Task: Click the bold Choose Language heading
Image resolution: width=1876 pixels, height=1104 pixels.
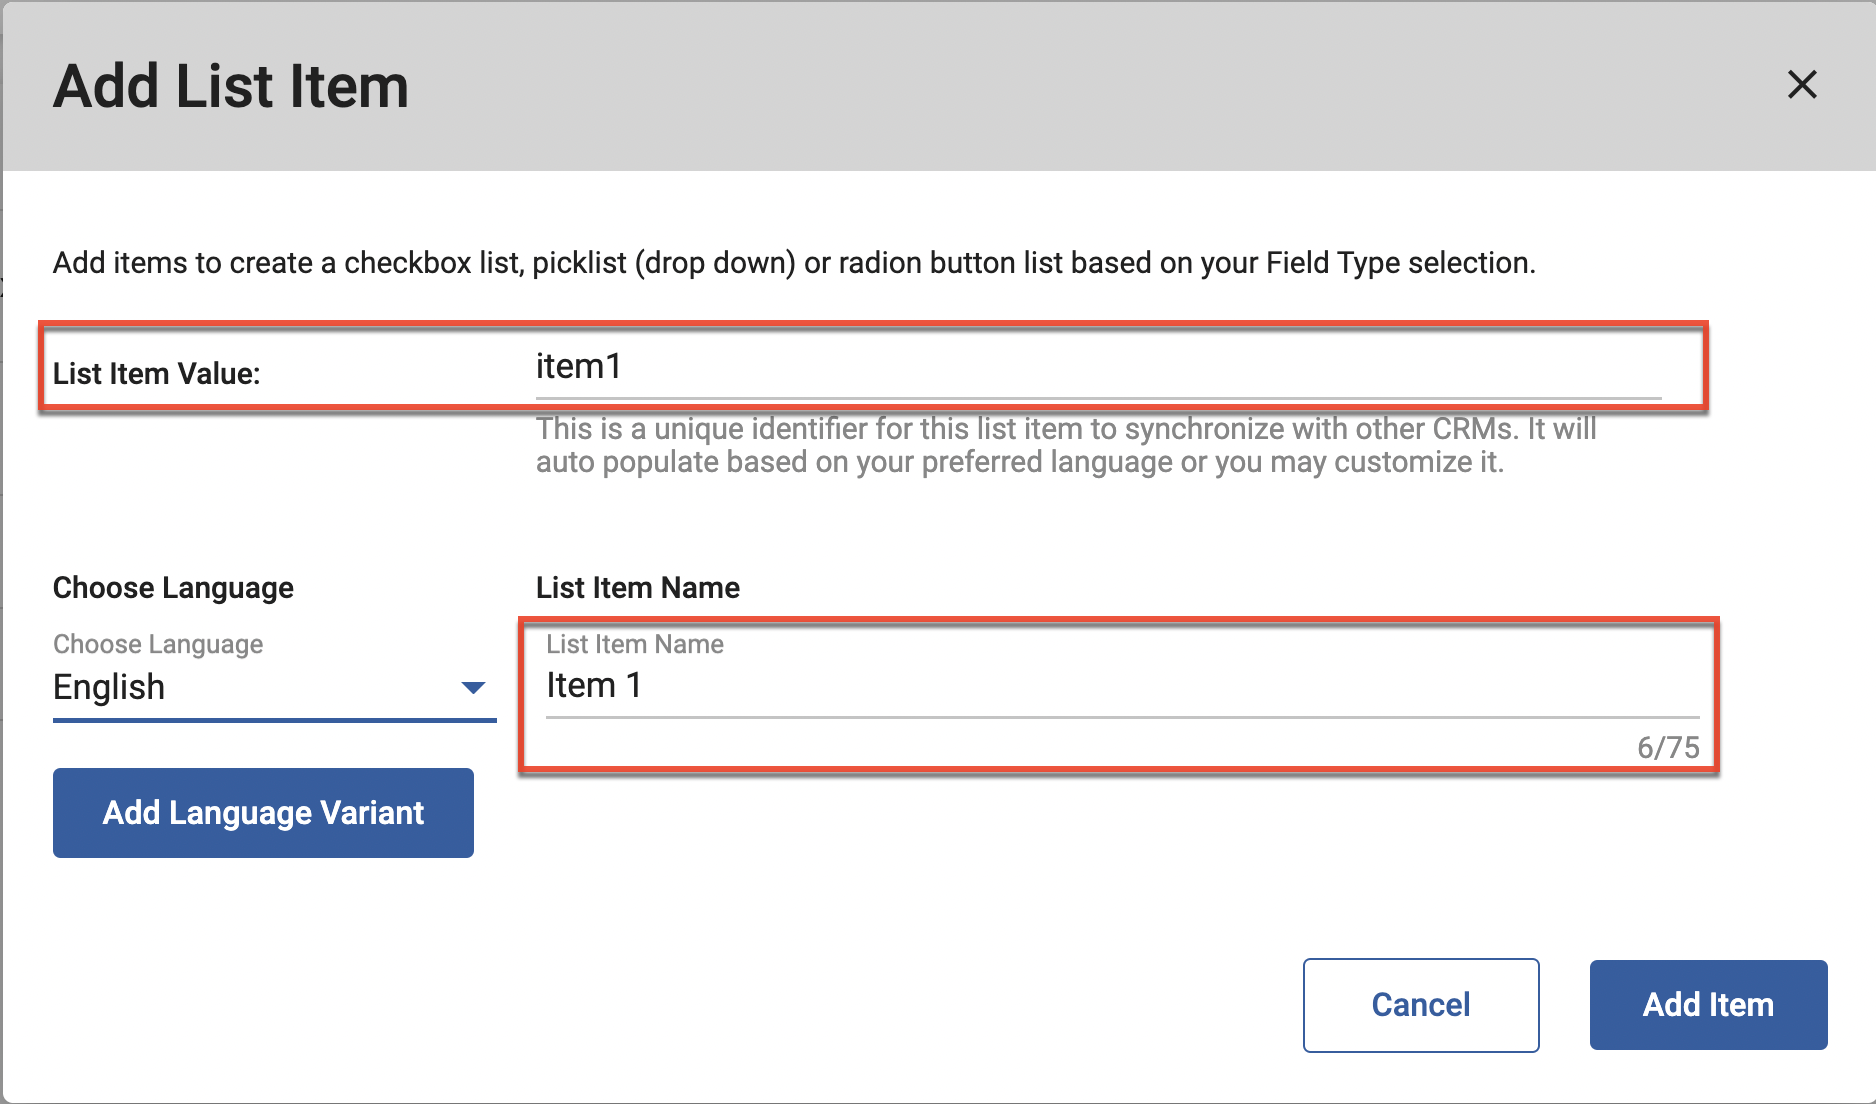Action: point(173,588)
